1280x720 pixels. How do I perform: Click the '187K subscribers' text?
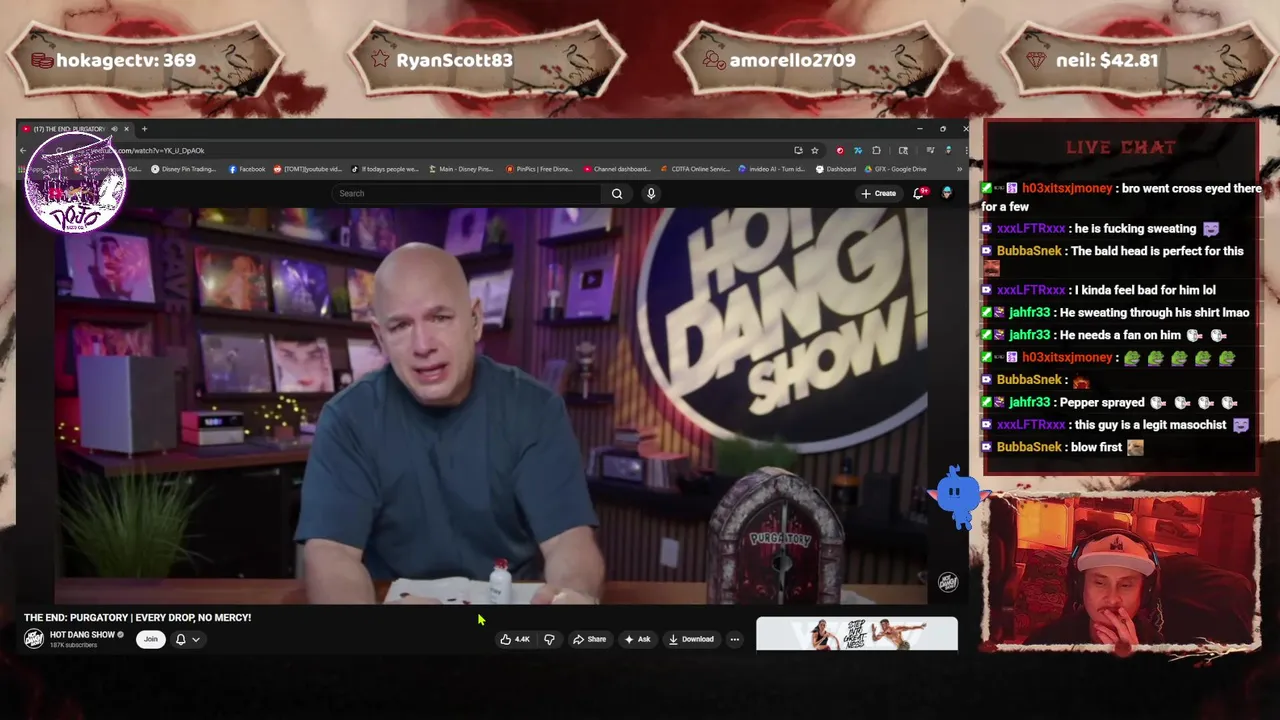[x=74, y=646]
